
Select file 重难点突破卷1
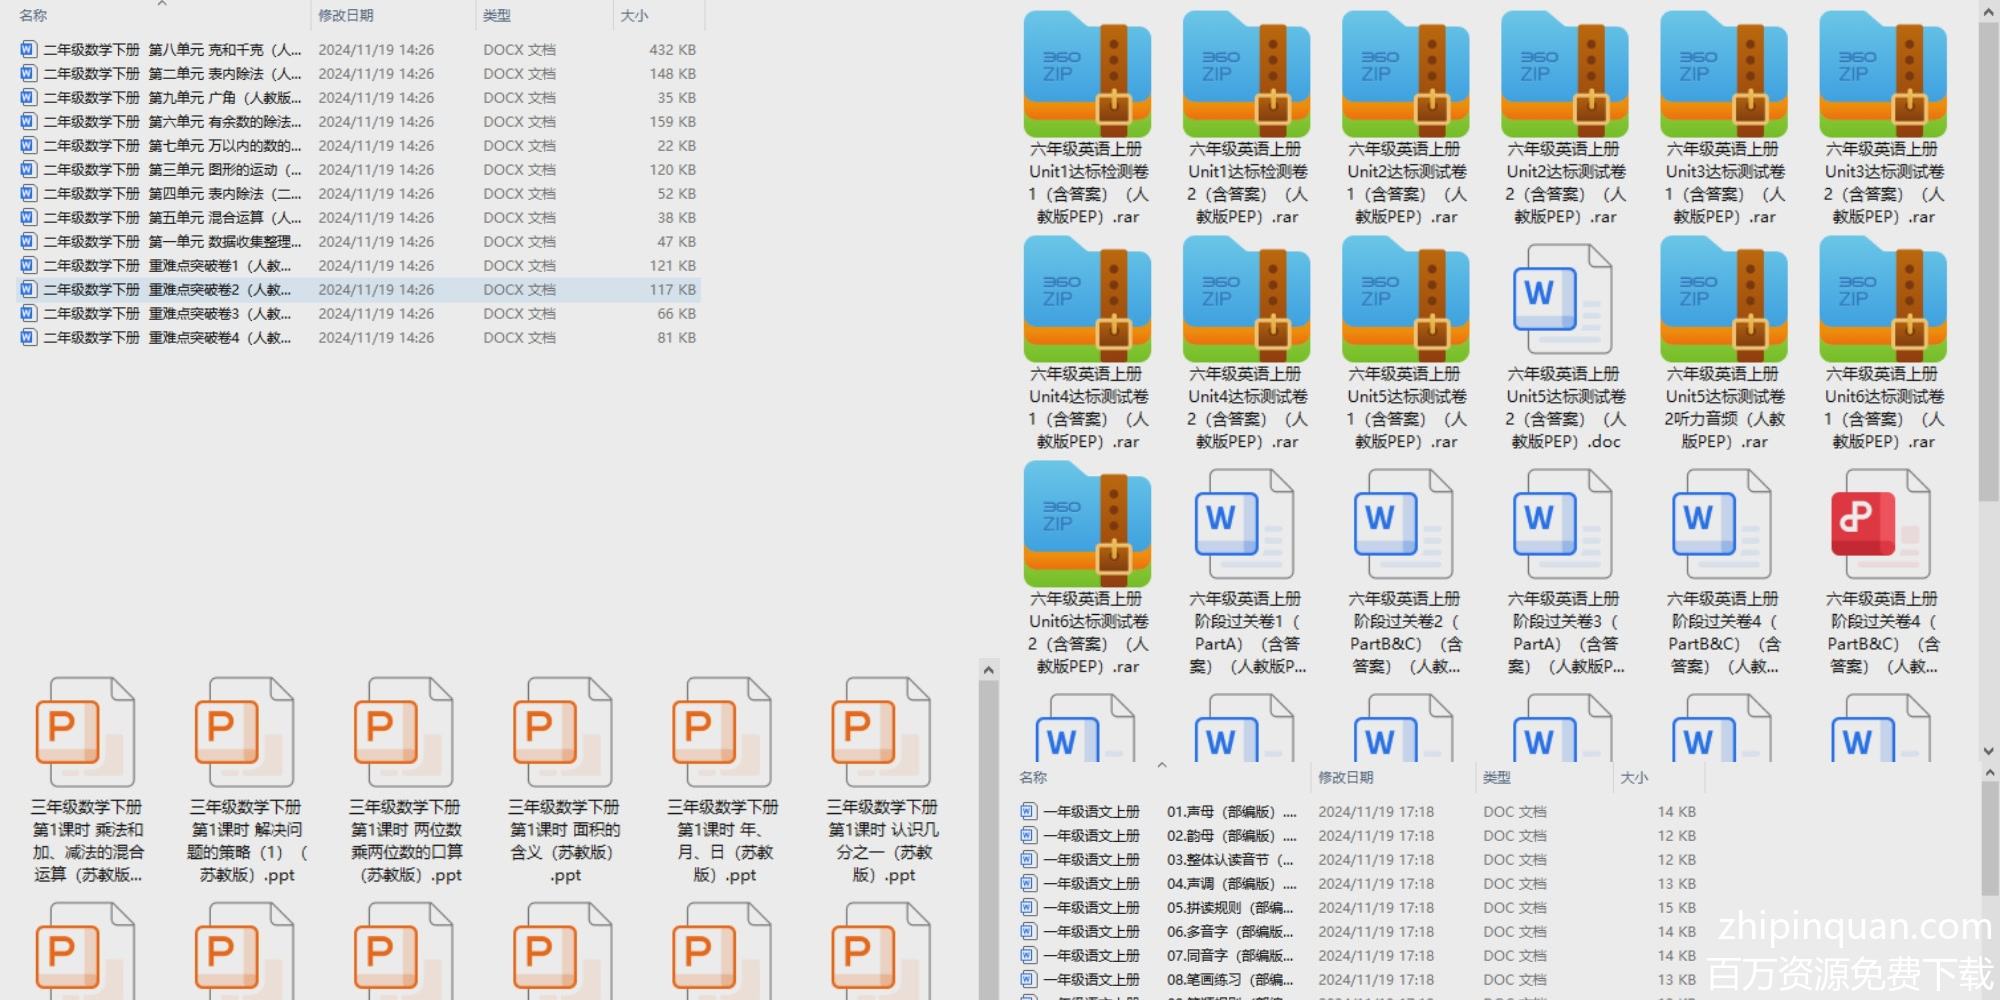pos(360,265)
